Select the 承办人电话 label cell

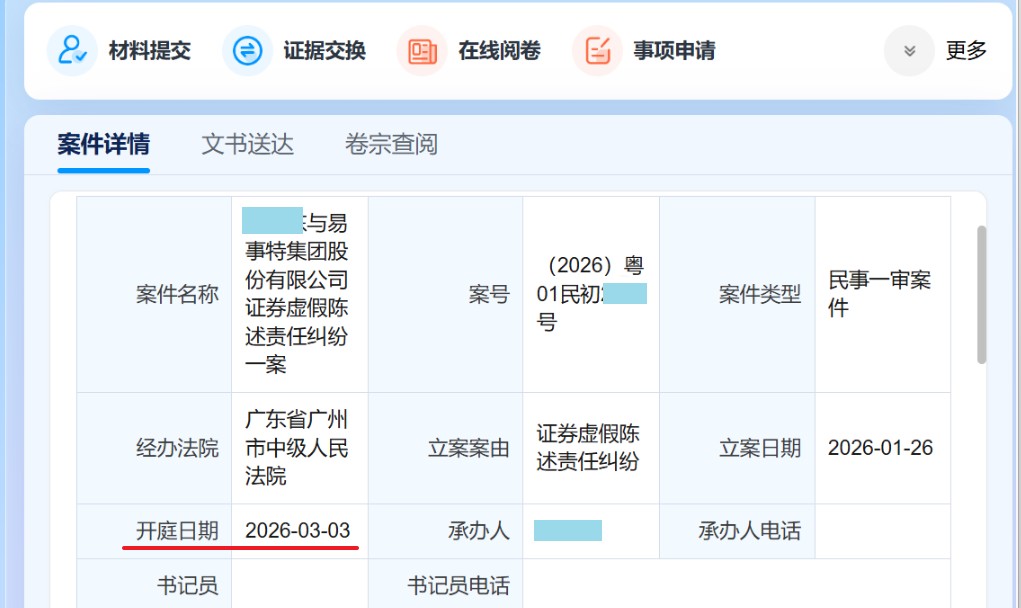point(737,531)
